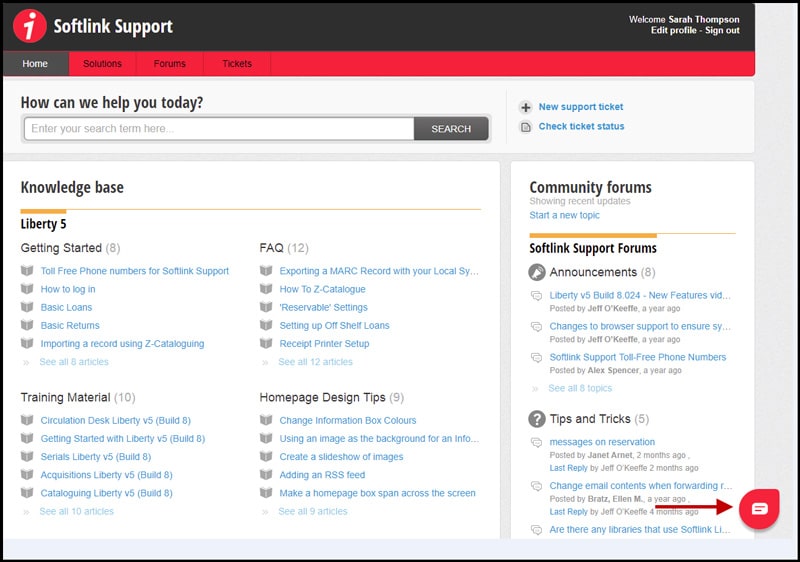Click book icon next to Adding an RSS feed

click(266, 475)
